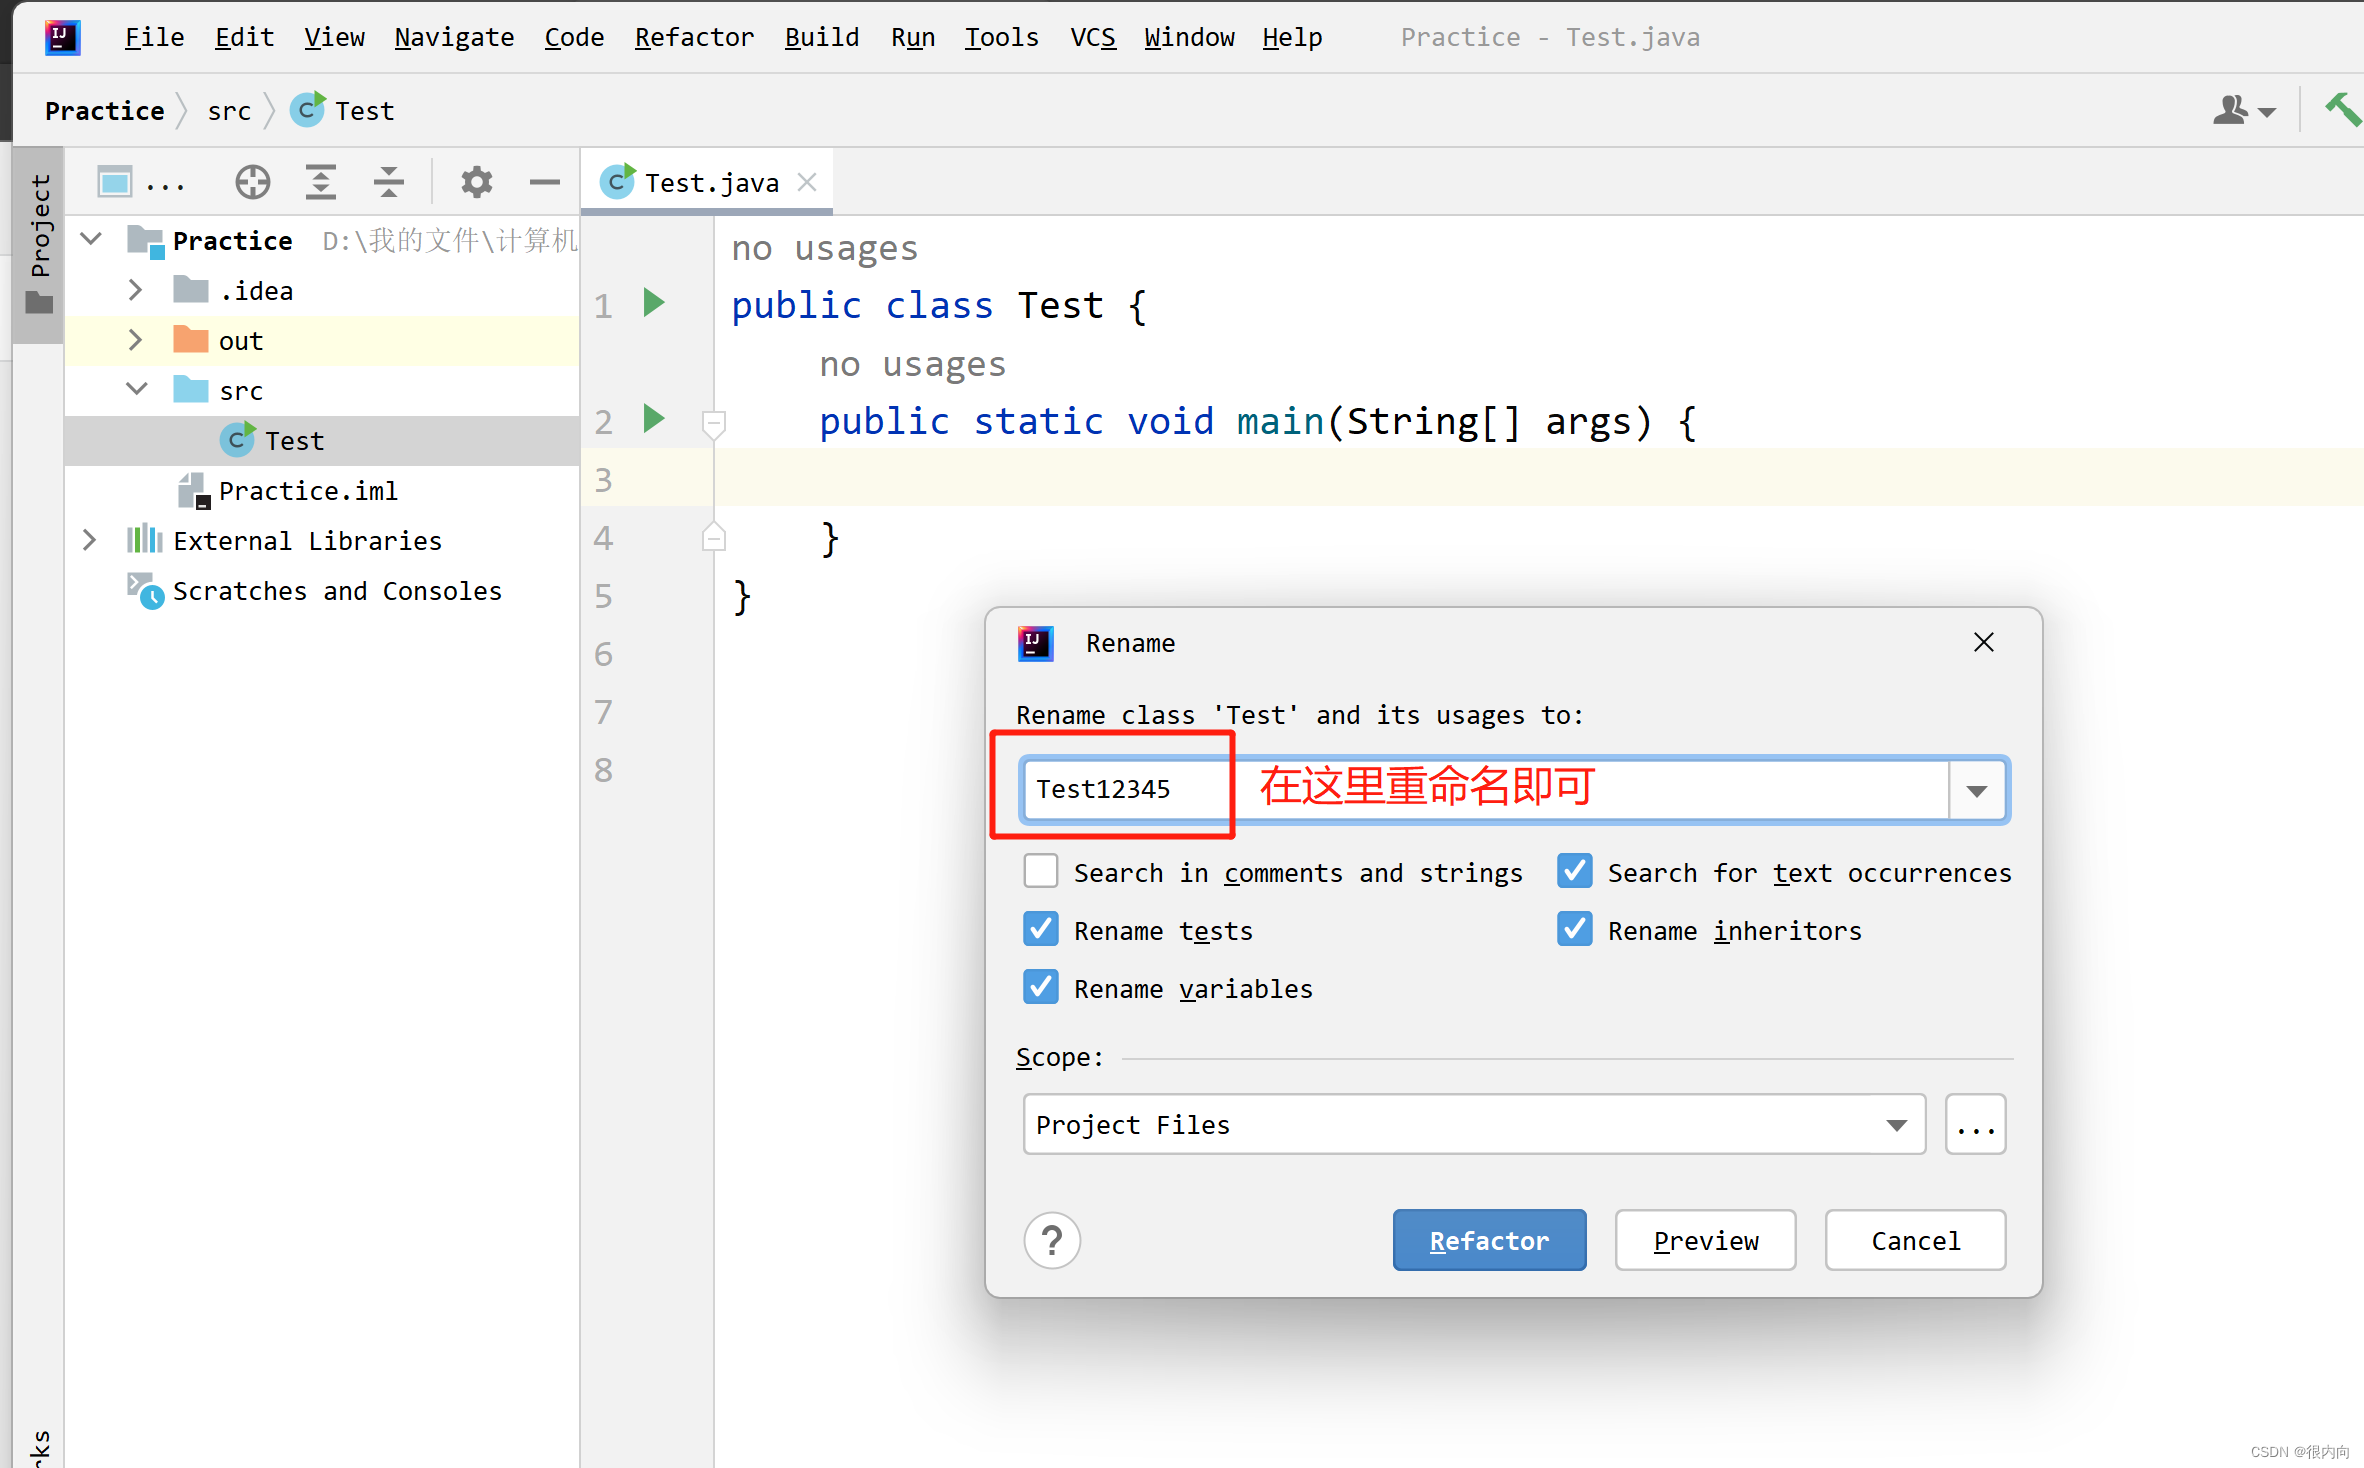2364x1468 pixels.
Task: Expand the out folder in project tree
Action: (136, 340)
